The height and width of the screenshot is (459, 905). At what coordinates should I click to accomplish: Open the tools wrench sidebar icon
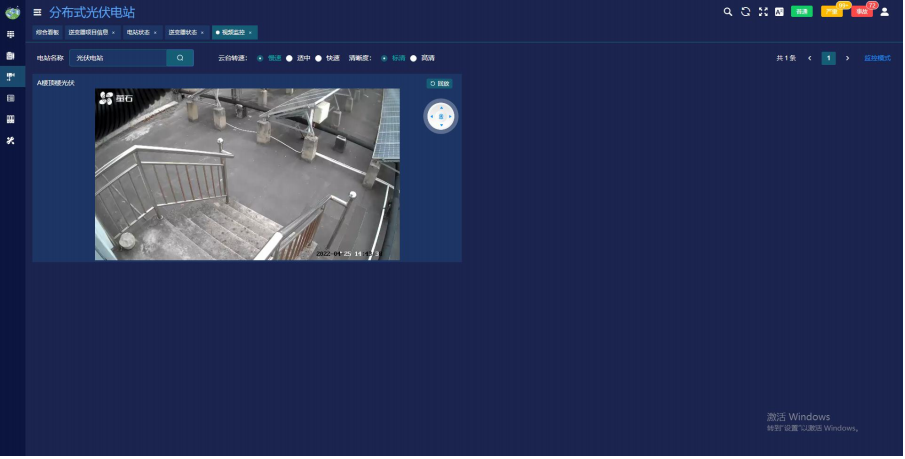[10, 140]
